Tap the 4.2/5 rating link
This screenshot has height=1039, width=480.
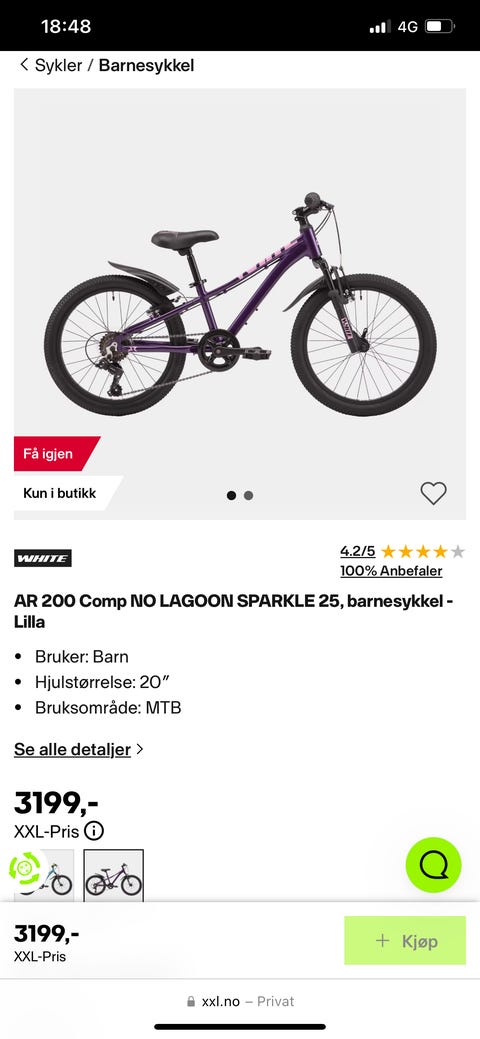[x=358, y=551]
